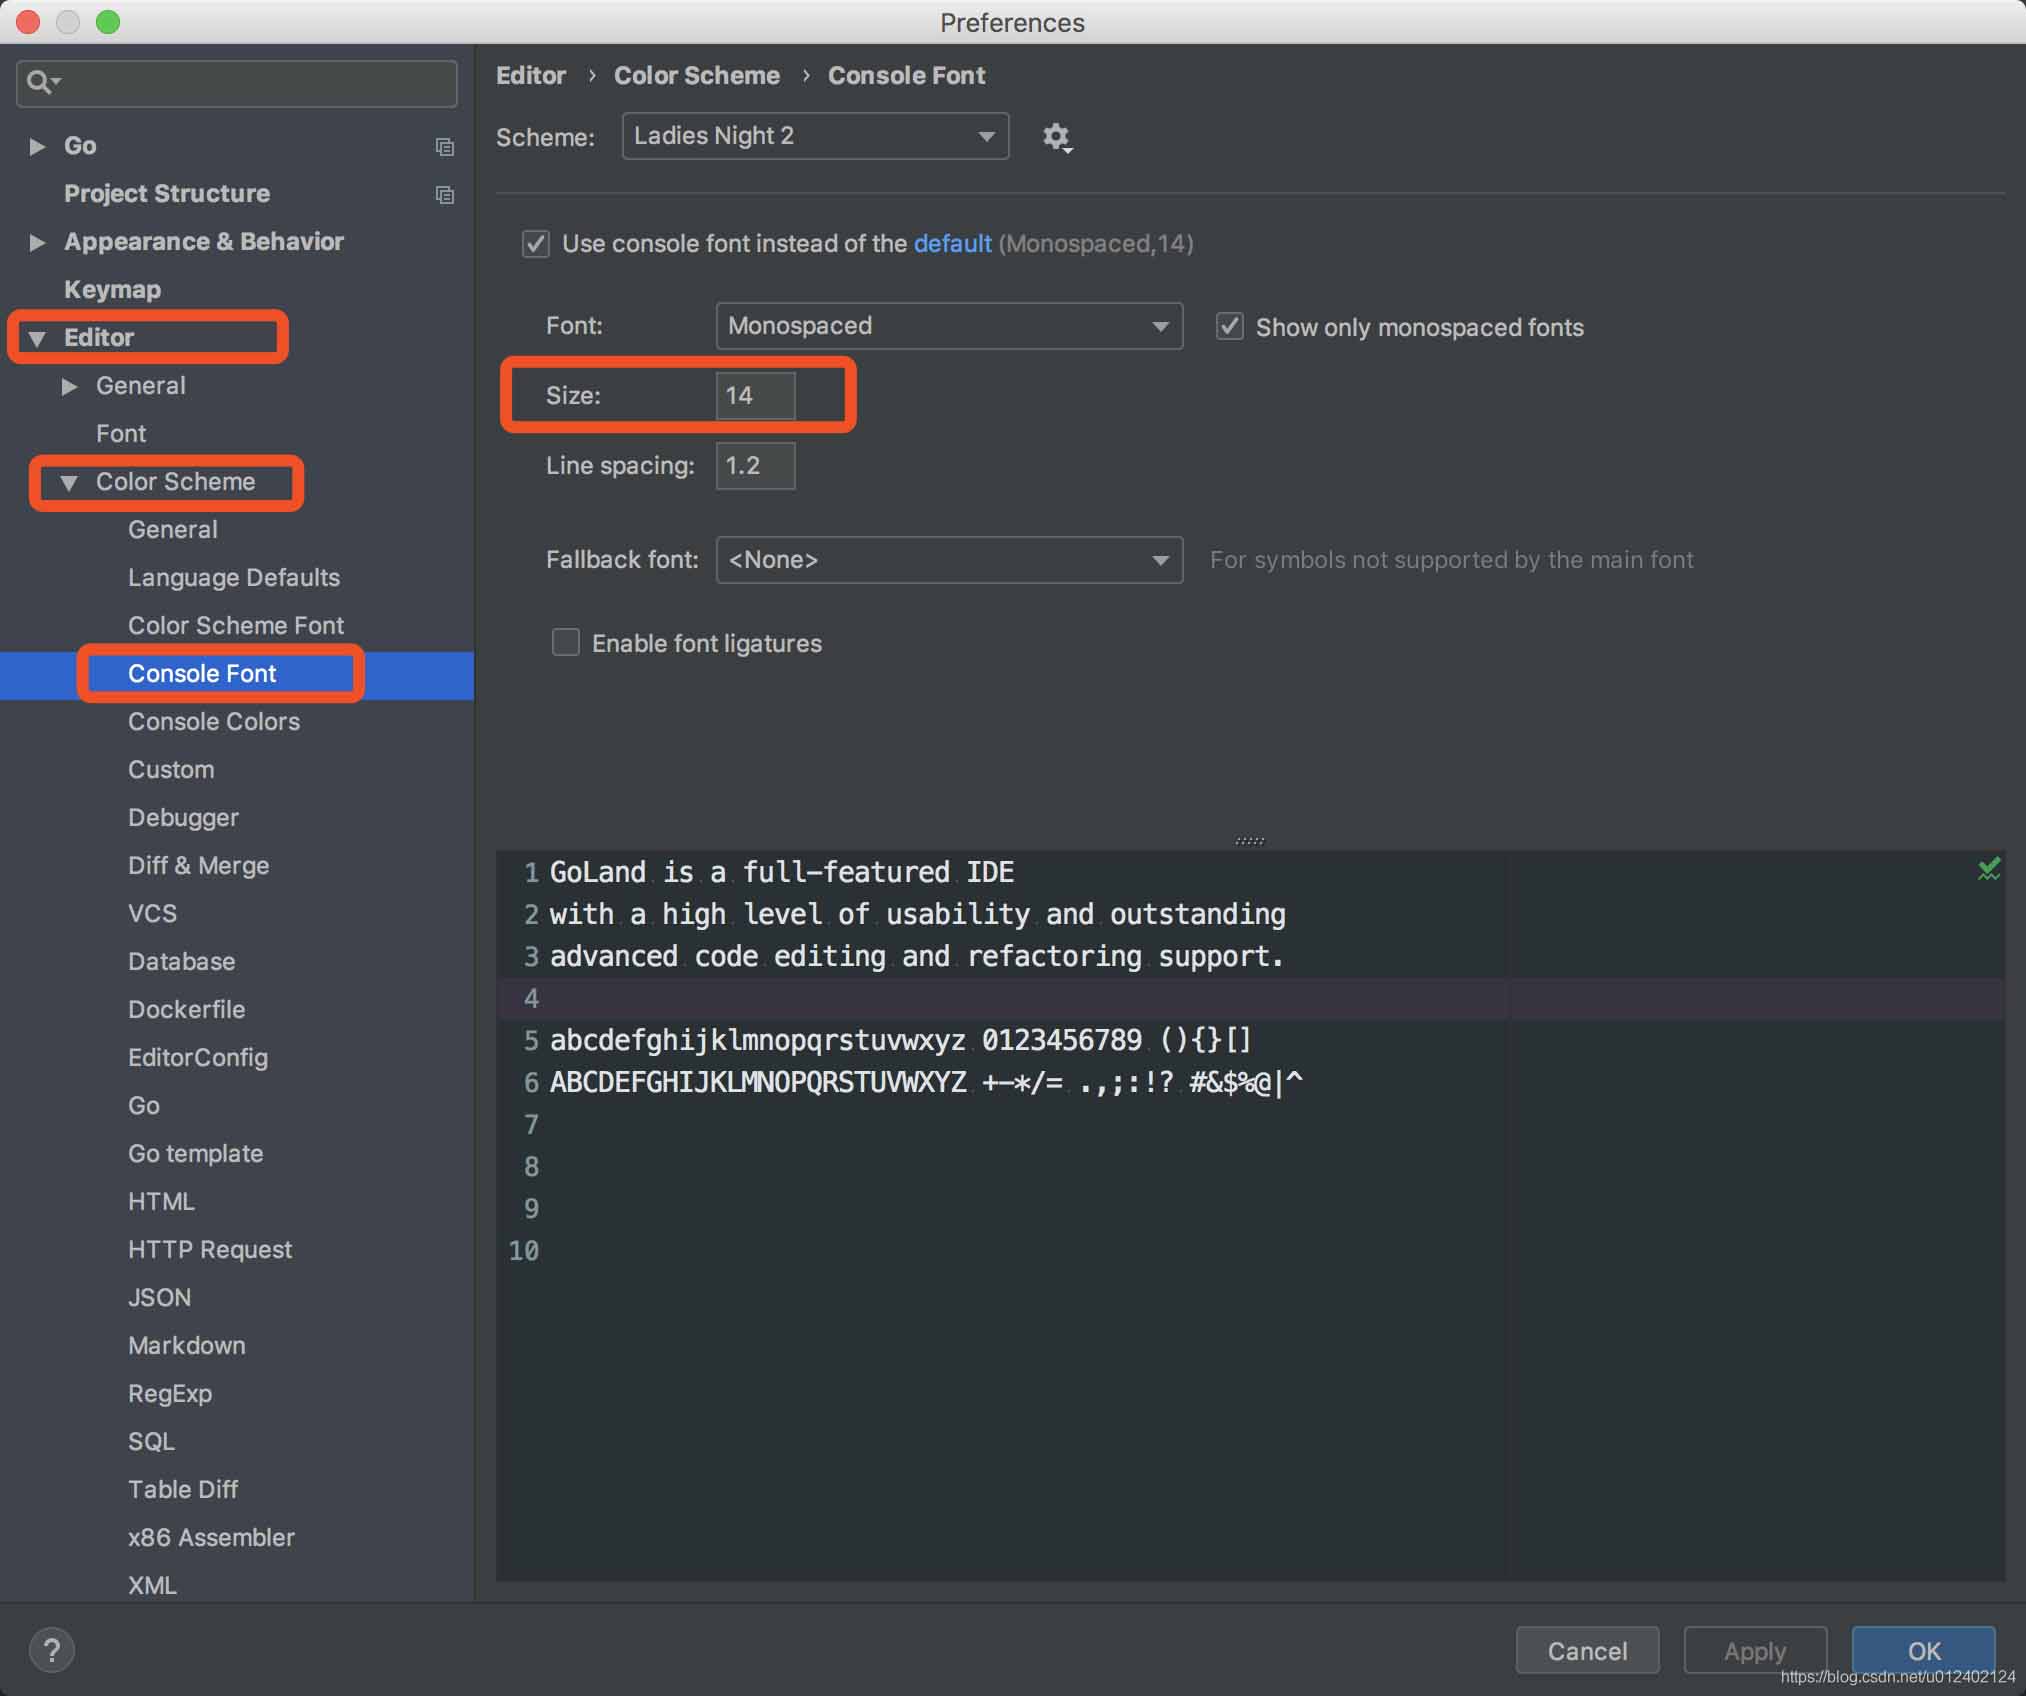Click the copy icon next to Project Structure

pyautogui.click(x=445, y=195)
